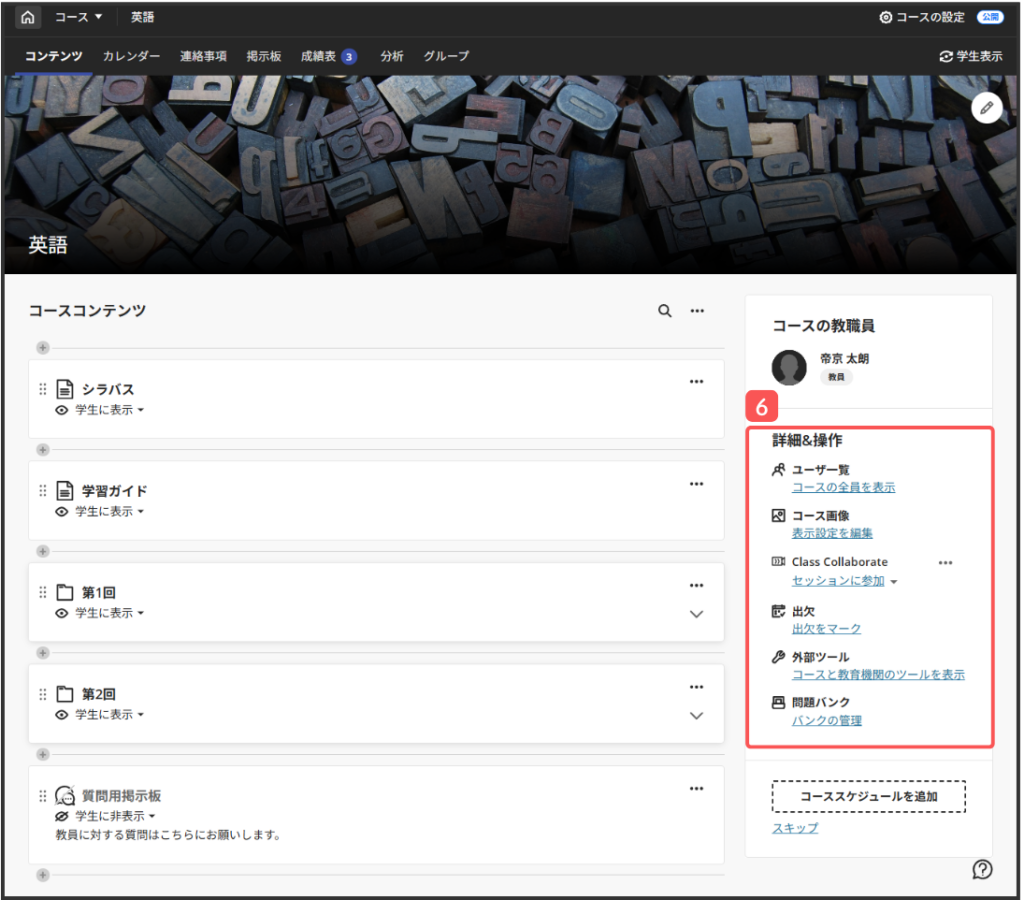1024x900 pixels.
Task: Click plus icon above シラバス to add content
Action: [x=43, y=347]
